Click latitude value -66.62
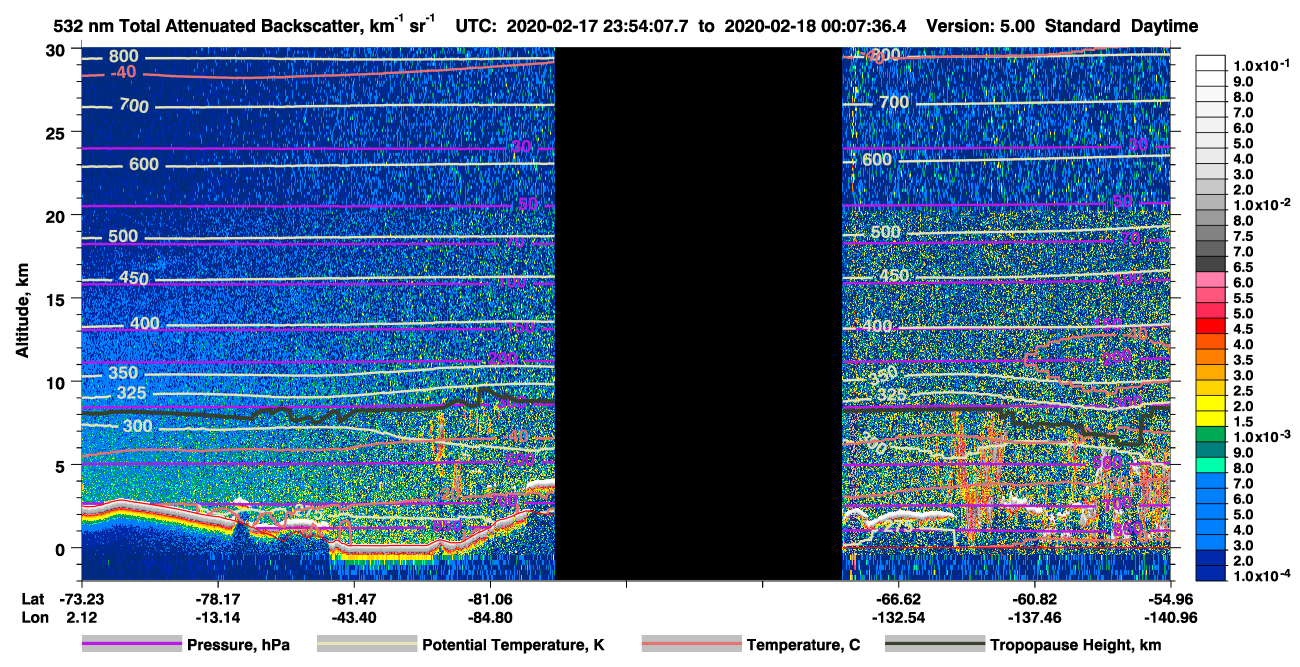1300x667 pixels. 898,598
